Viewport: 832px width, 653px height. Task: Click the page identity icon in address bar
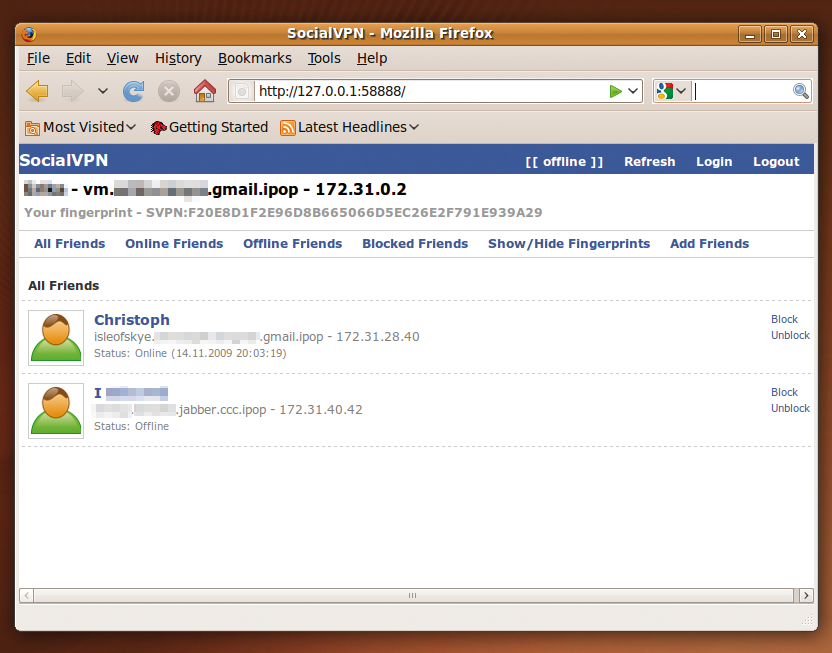coord(241,91)
